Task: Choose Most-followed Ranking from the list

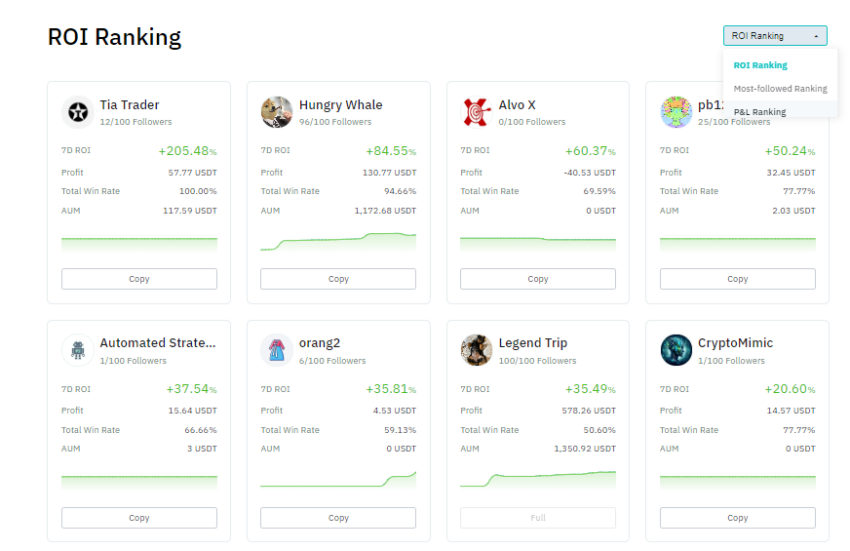Action: (x=780, y=88)
